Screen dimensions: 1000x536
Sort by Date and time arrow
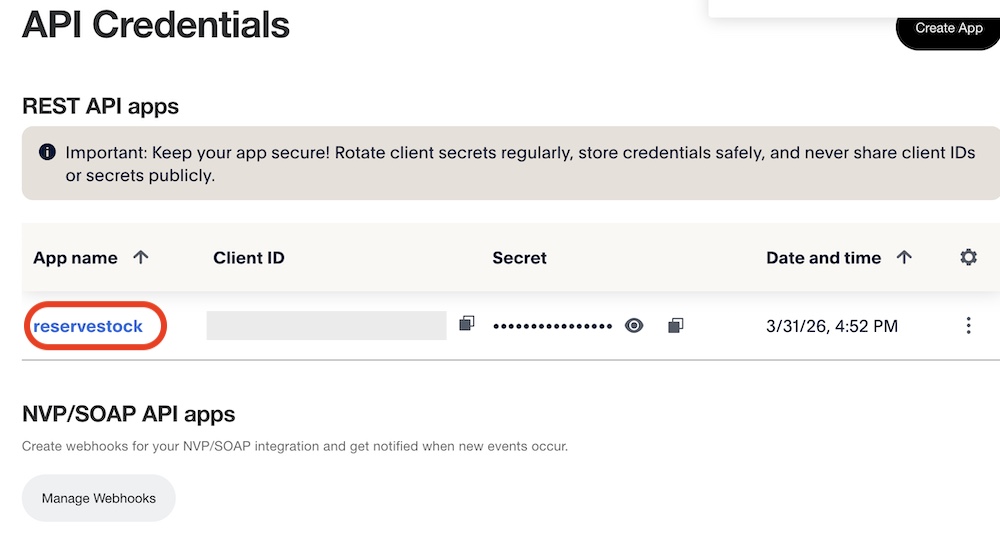point(904,257)
